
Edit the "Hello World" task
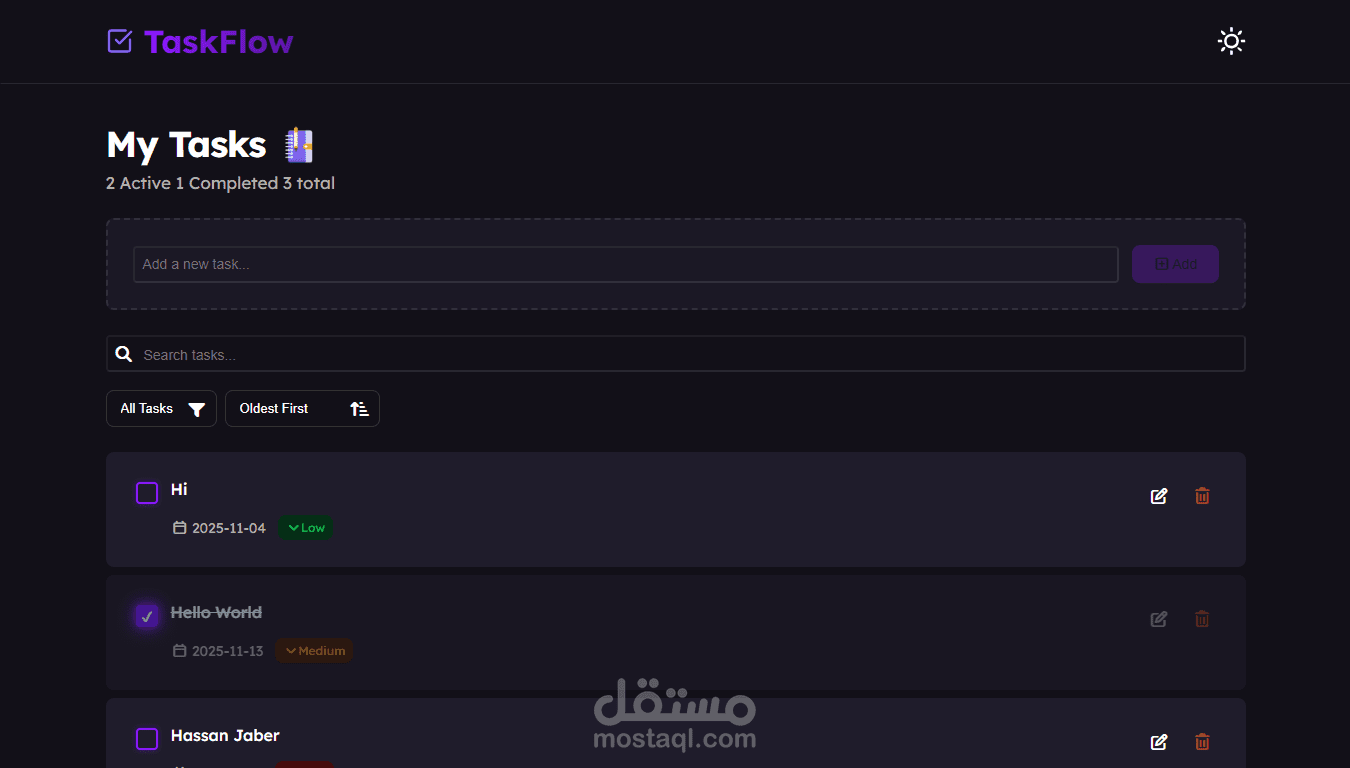point(1159,619)
